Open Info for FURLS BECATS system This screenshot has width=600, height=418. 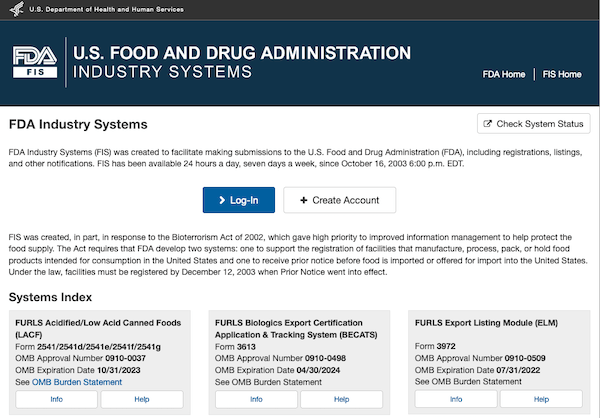255,399
